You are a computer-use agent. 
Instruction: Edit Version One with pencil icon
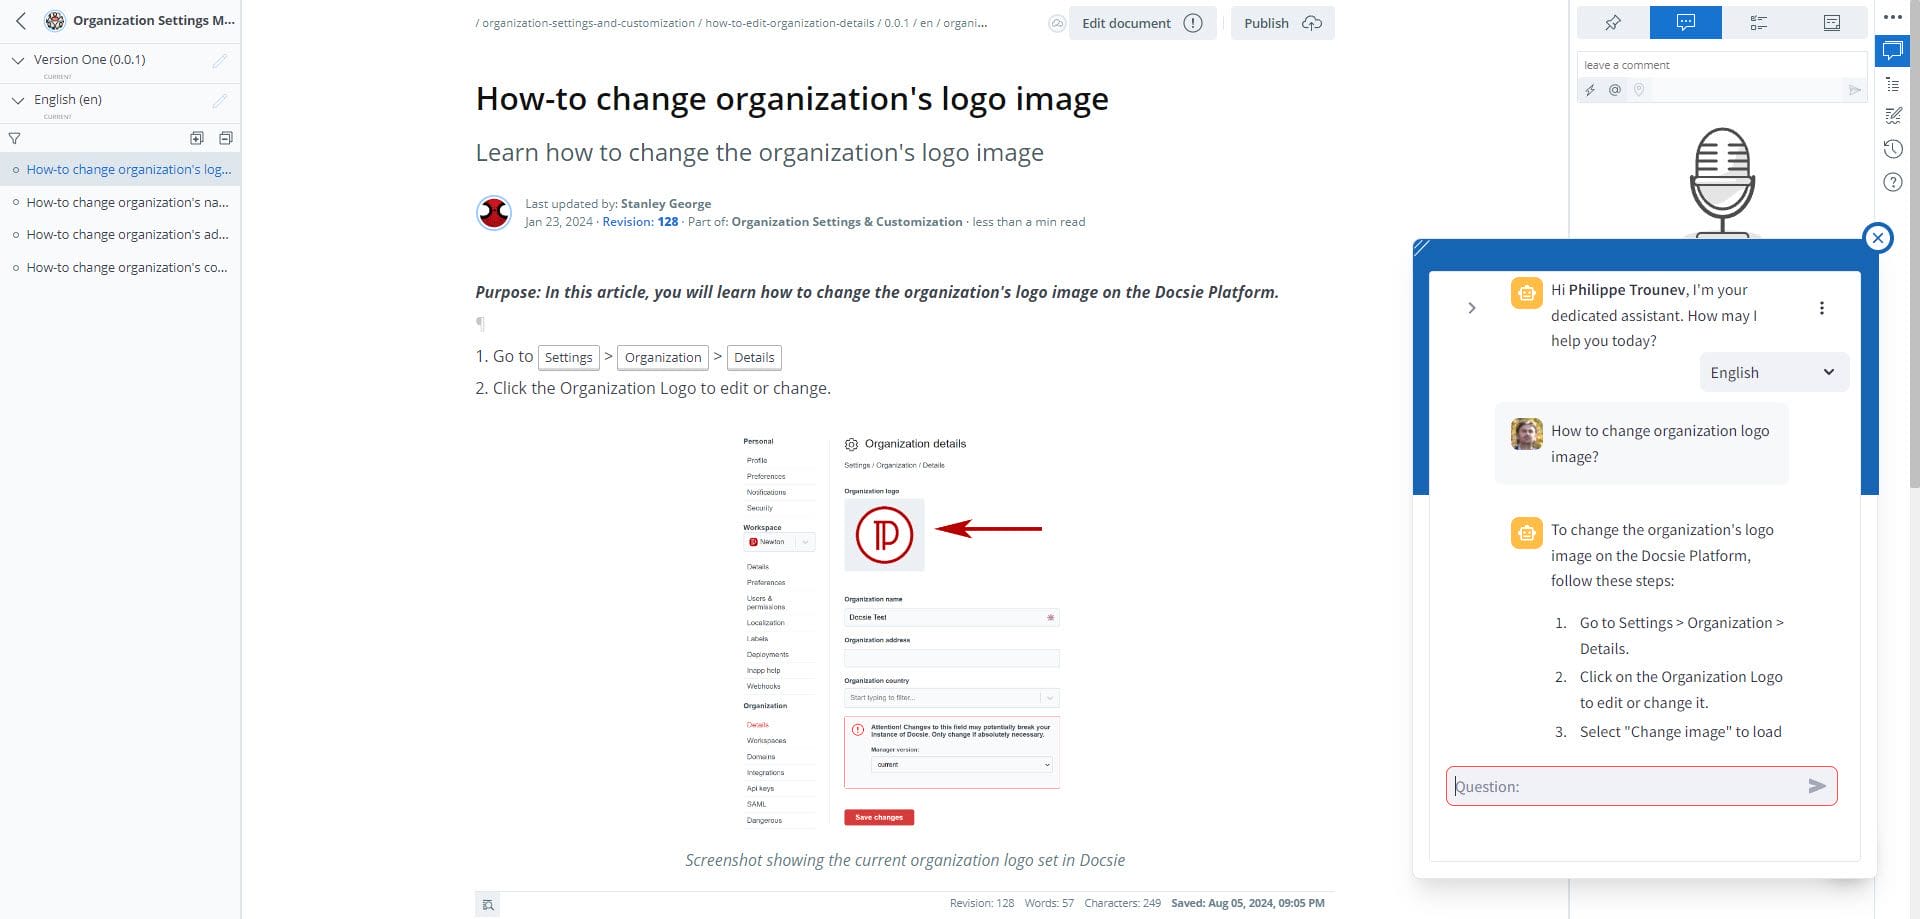[220, 61]
